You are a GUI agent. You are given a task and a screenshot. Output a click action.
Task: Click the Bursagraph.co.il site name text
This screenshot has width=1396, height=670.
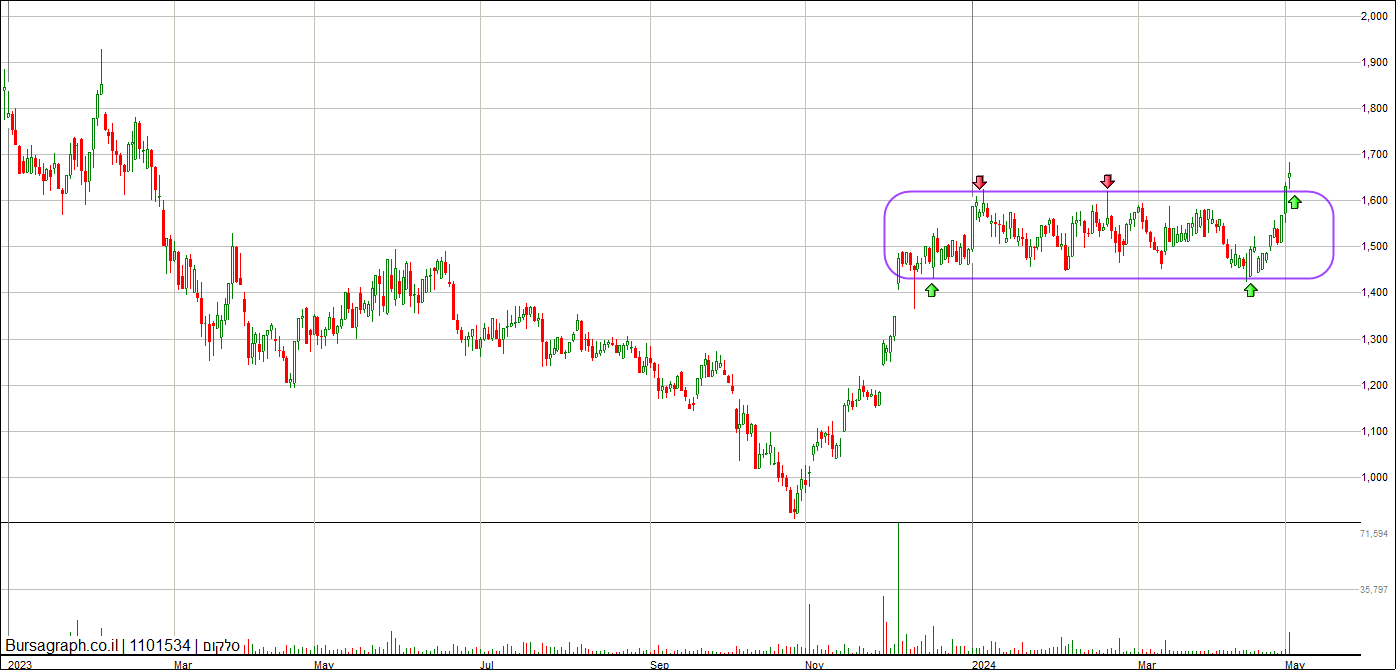click(61, 647)
